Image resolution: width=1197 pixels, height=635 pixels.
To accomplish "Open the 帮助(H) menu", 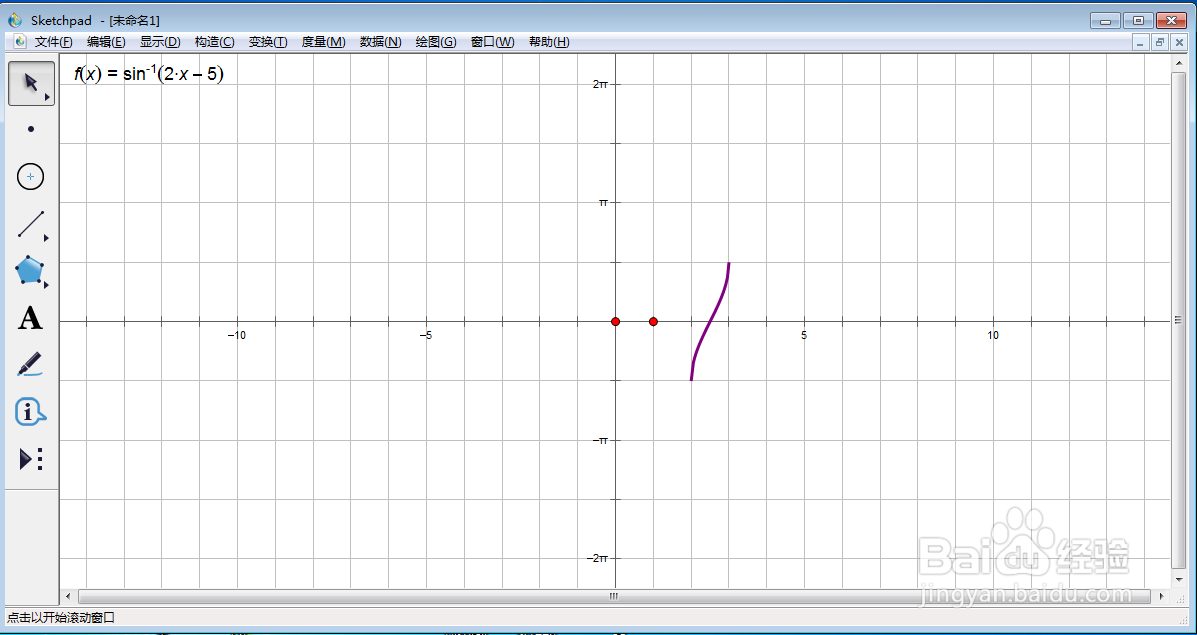I will click(549, 42).
